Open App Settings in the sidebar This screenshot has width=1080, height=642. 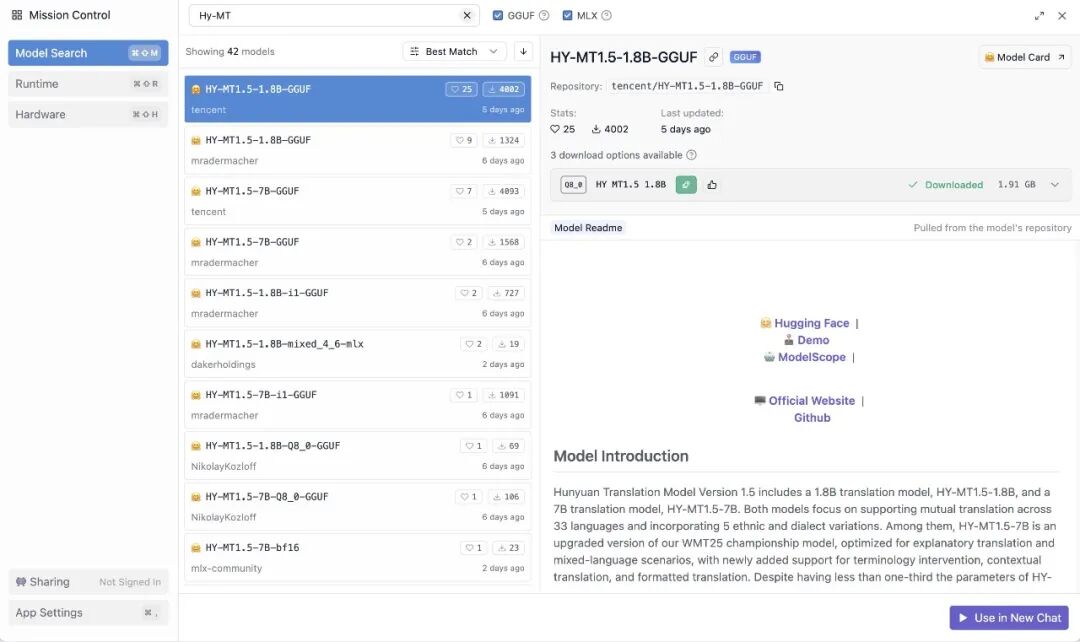(87, 613)
